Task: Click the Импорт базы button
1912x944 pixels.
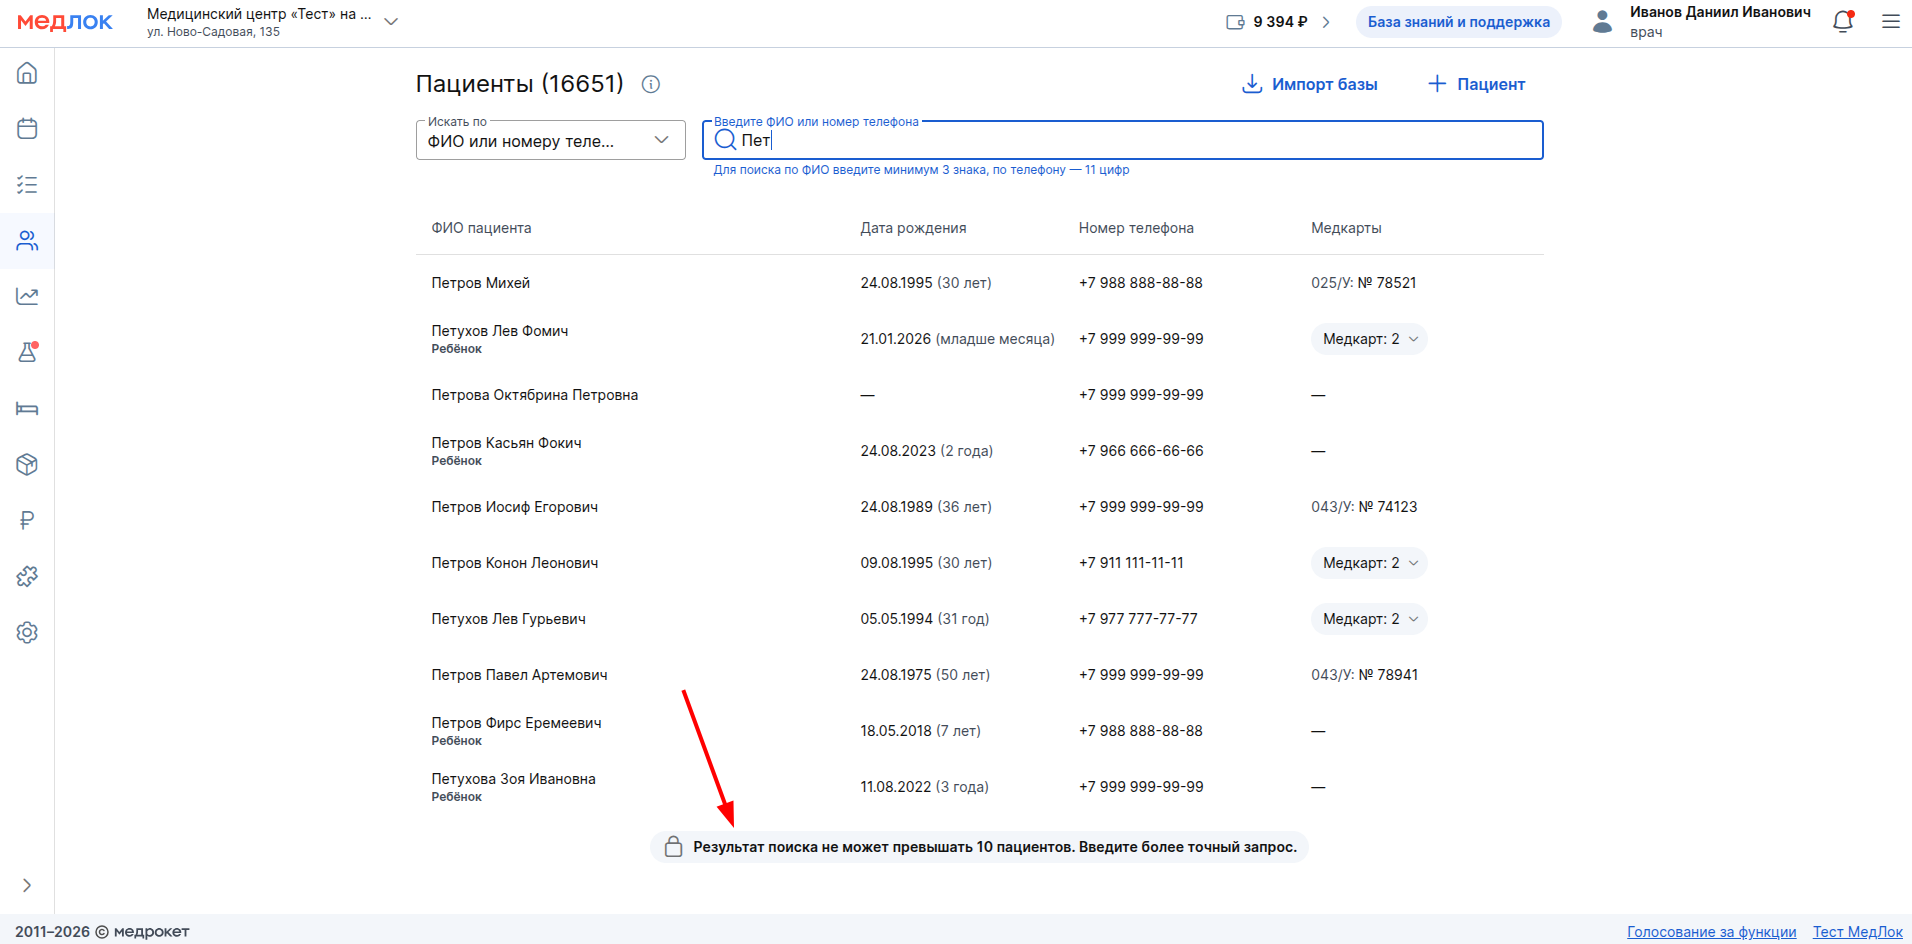Action: (x=1310, y=84)
